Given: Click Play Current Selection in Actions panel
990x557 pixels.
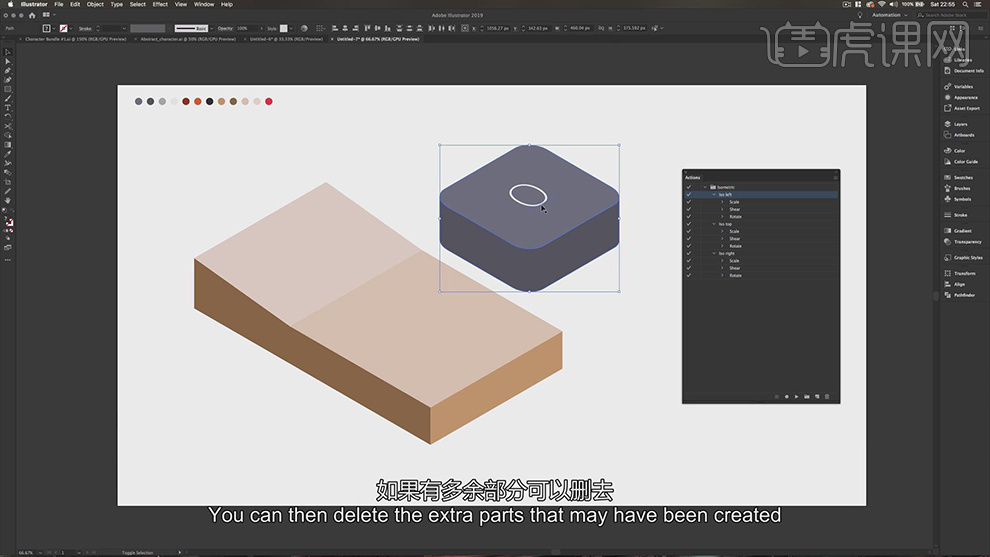Looking at the screenshot, I should pyautogui.click(x=797, y=397).
